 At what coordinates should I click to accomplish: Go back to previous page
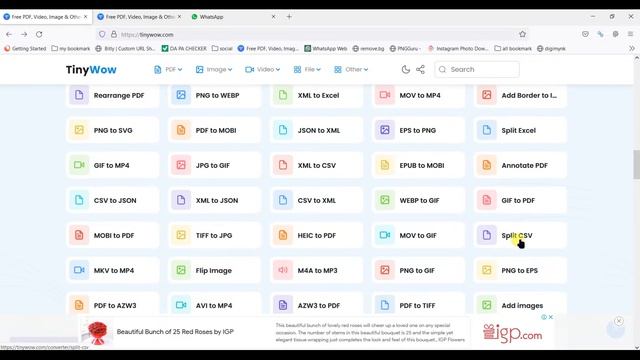[9, 34]
